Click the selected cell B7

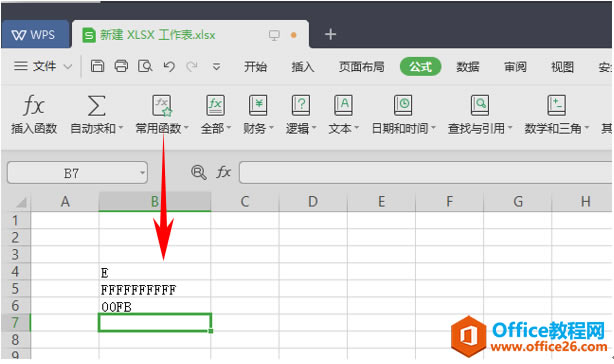pyautogui.click(x=155, y=323)
